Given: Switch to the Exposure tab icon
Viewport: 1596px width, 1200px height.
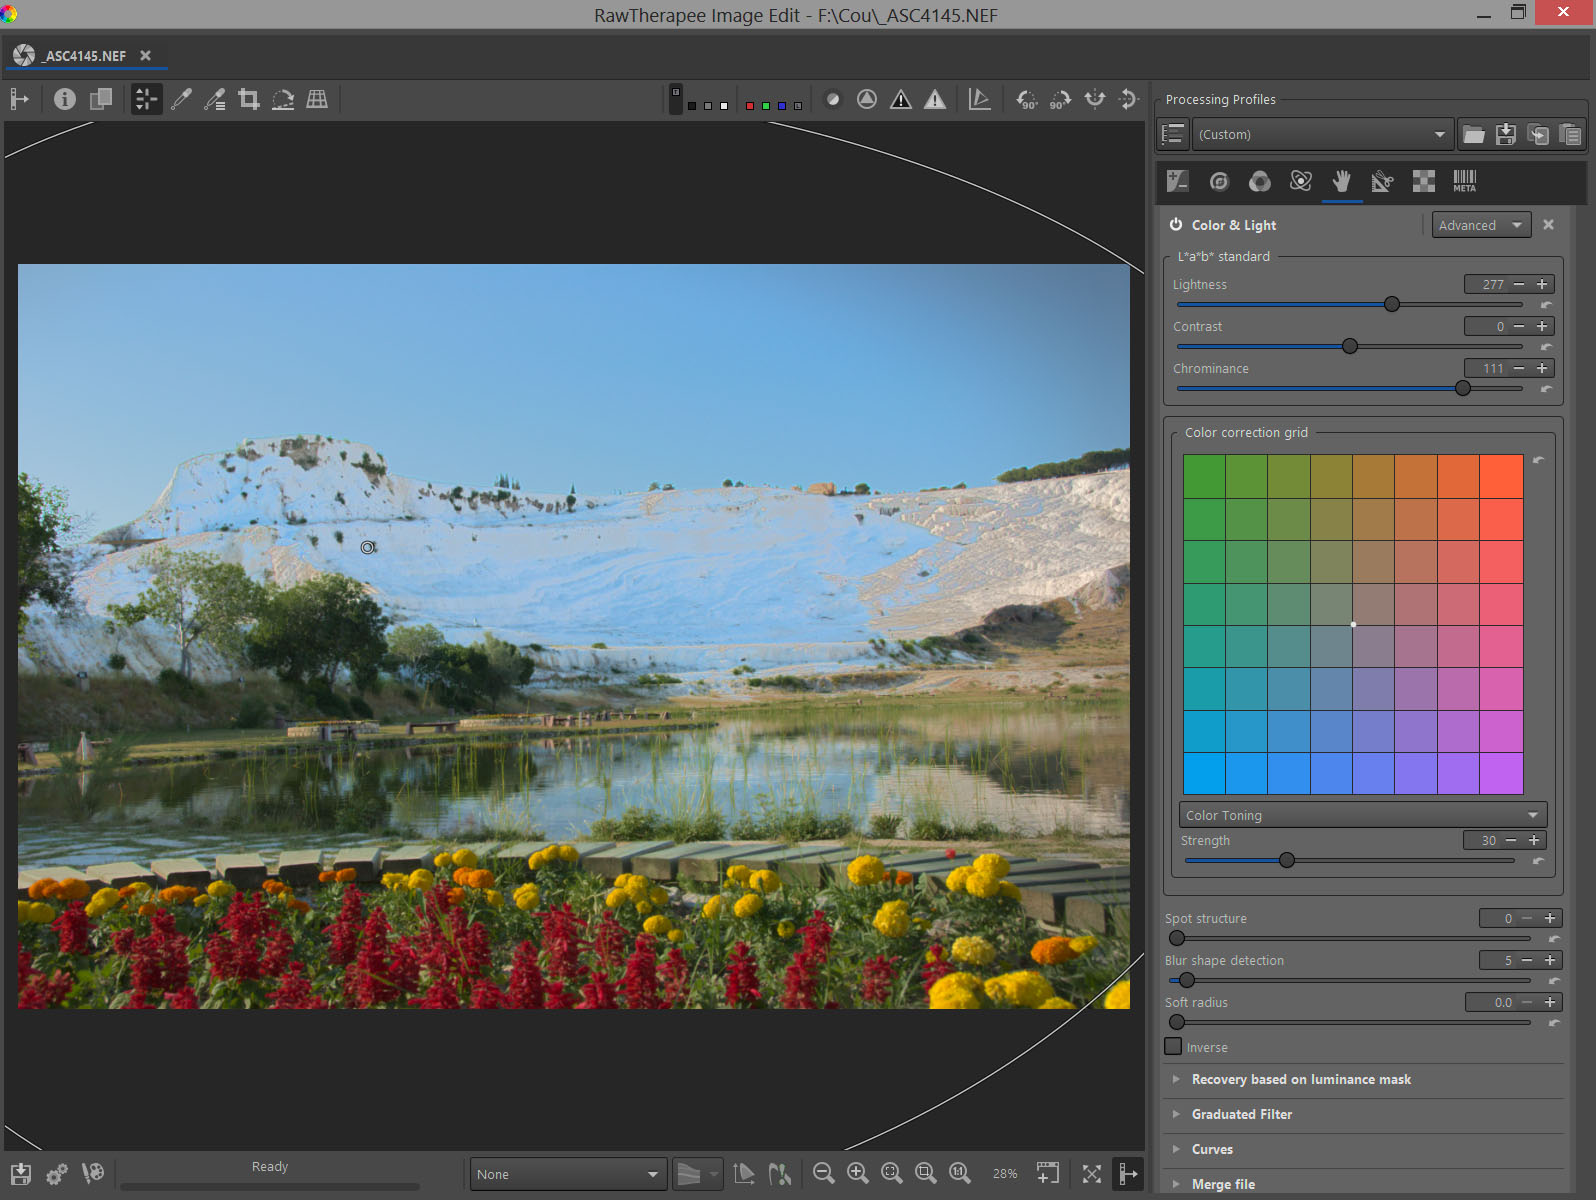Looking at the screenshot, I should click(1177, 181).
